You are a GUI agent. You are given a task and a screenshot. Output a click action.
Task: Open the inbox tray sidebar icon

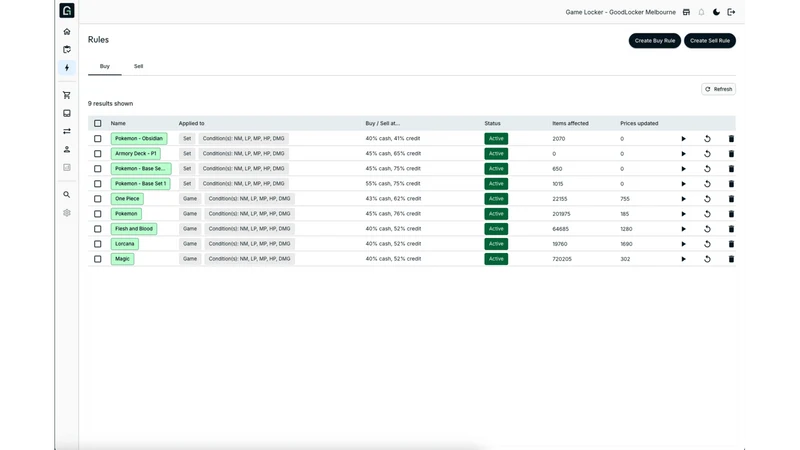67,113
